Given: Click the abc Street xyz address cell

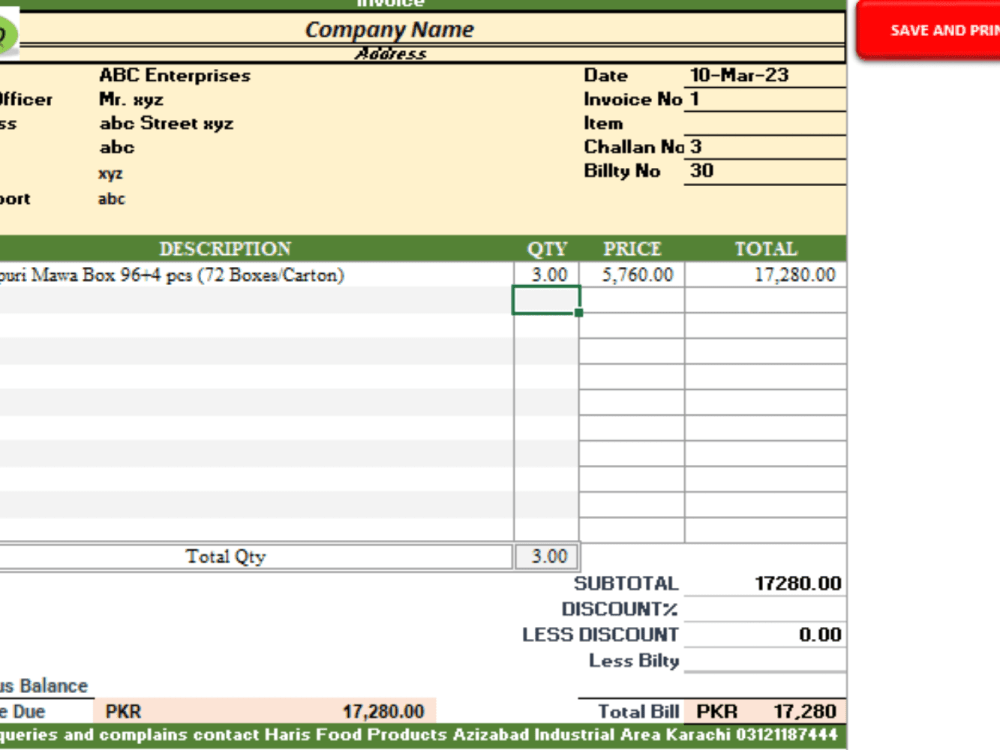Looking at the screenshot, I should (166, 123).
